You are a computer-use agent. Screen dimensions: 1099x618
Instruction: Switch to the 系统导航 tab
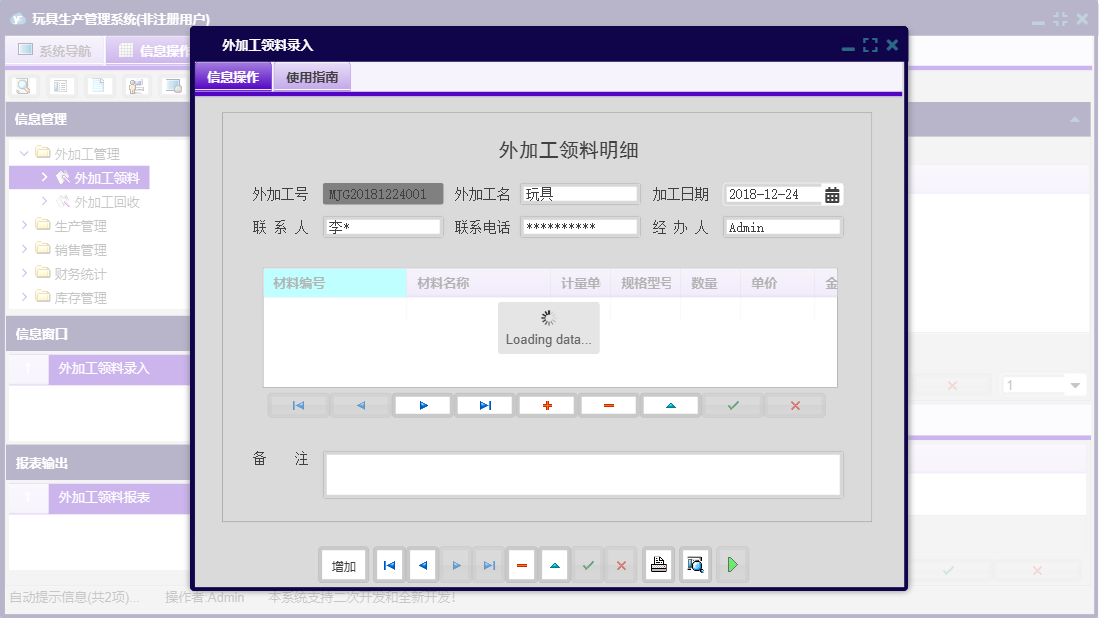coord(55,49)
